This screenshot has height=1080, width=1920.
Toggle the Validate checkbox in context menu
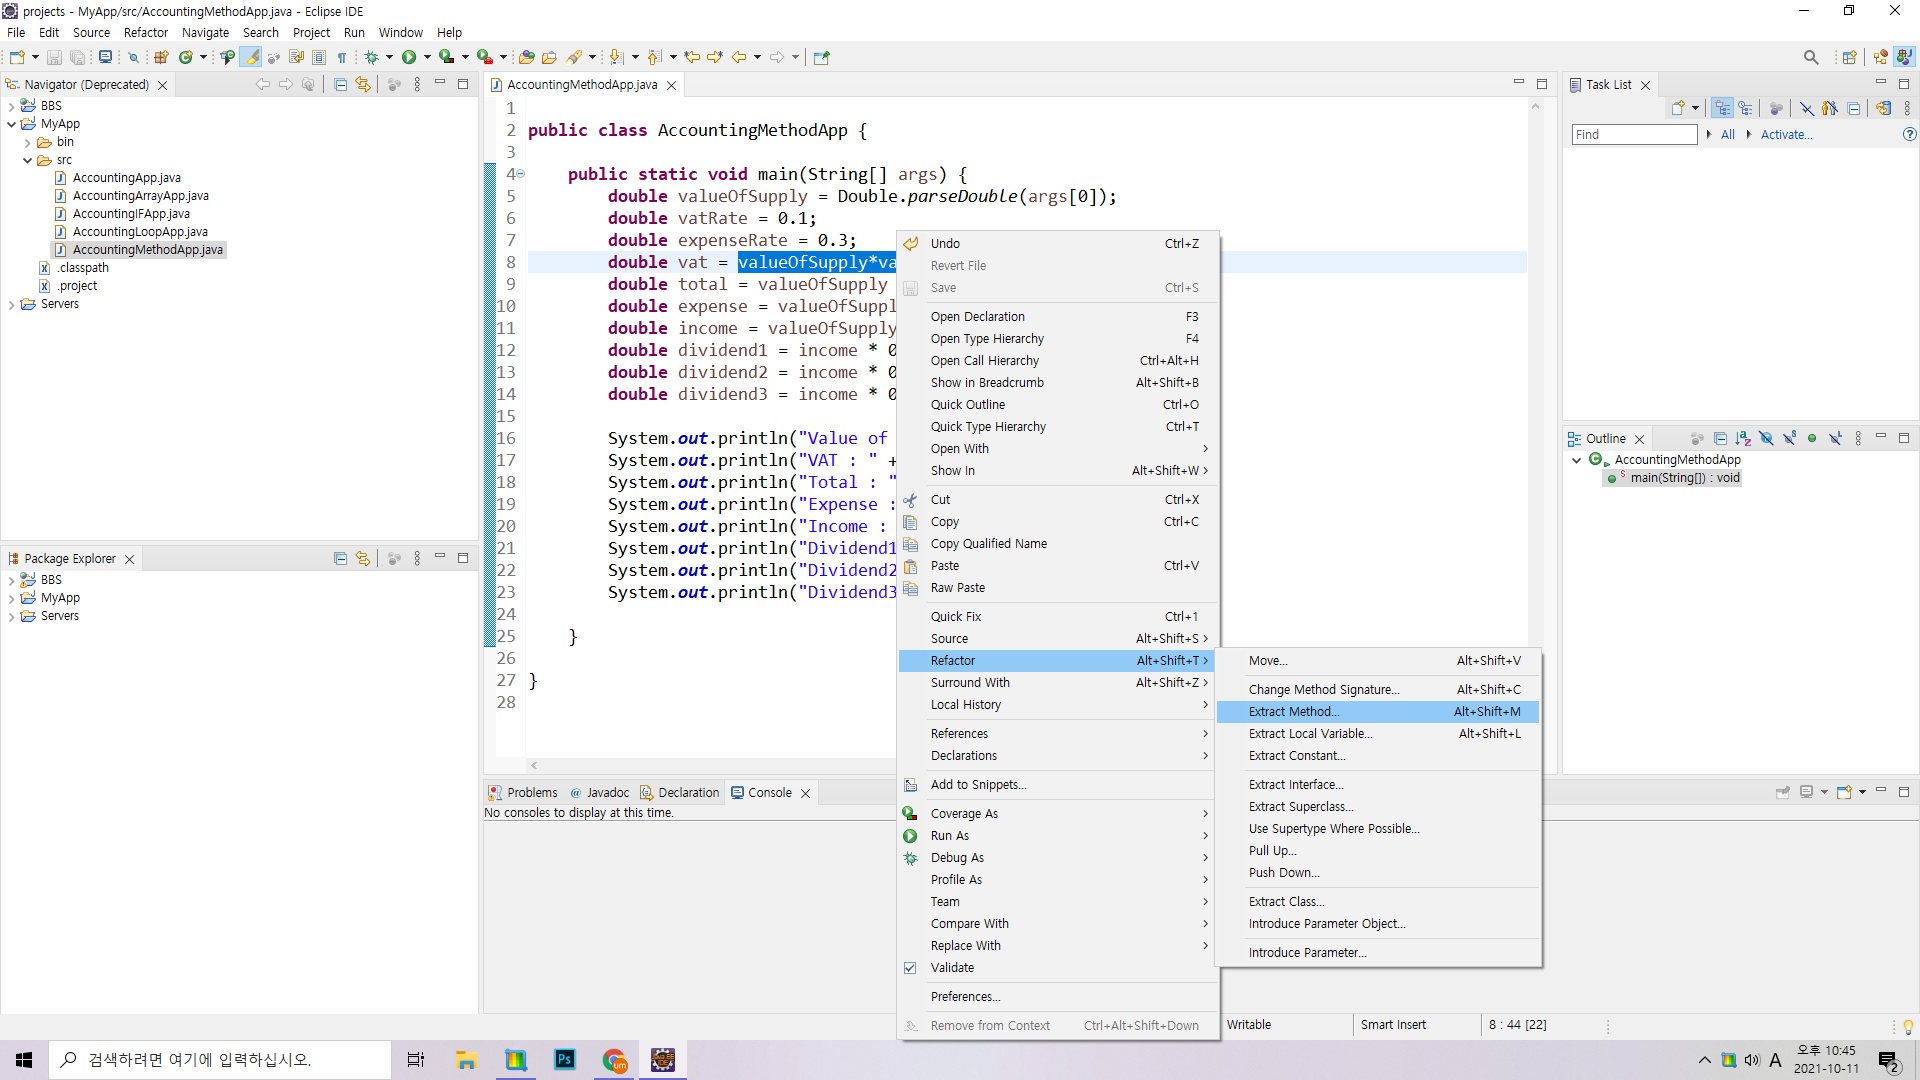pos(910,968)
